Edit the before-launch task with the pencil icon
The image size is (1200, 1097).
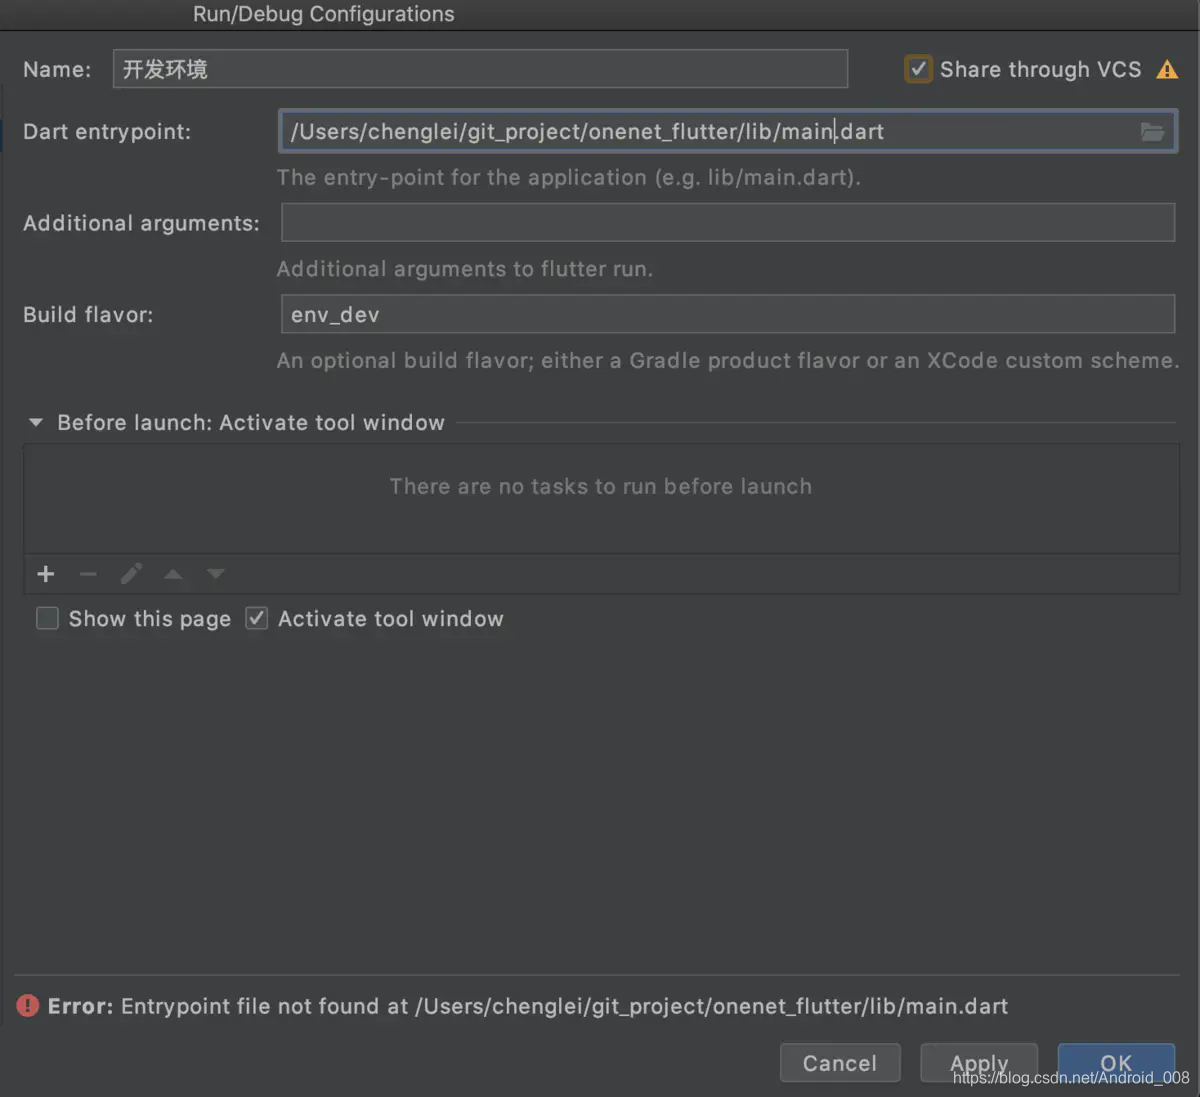(x=131, y=574)
